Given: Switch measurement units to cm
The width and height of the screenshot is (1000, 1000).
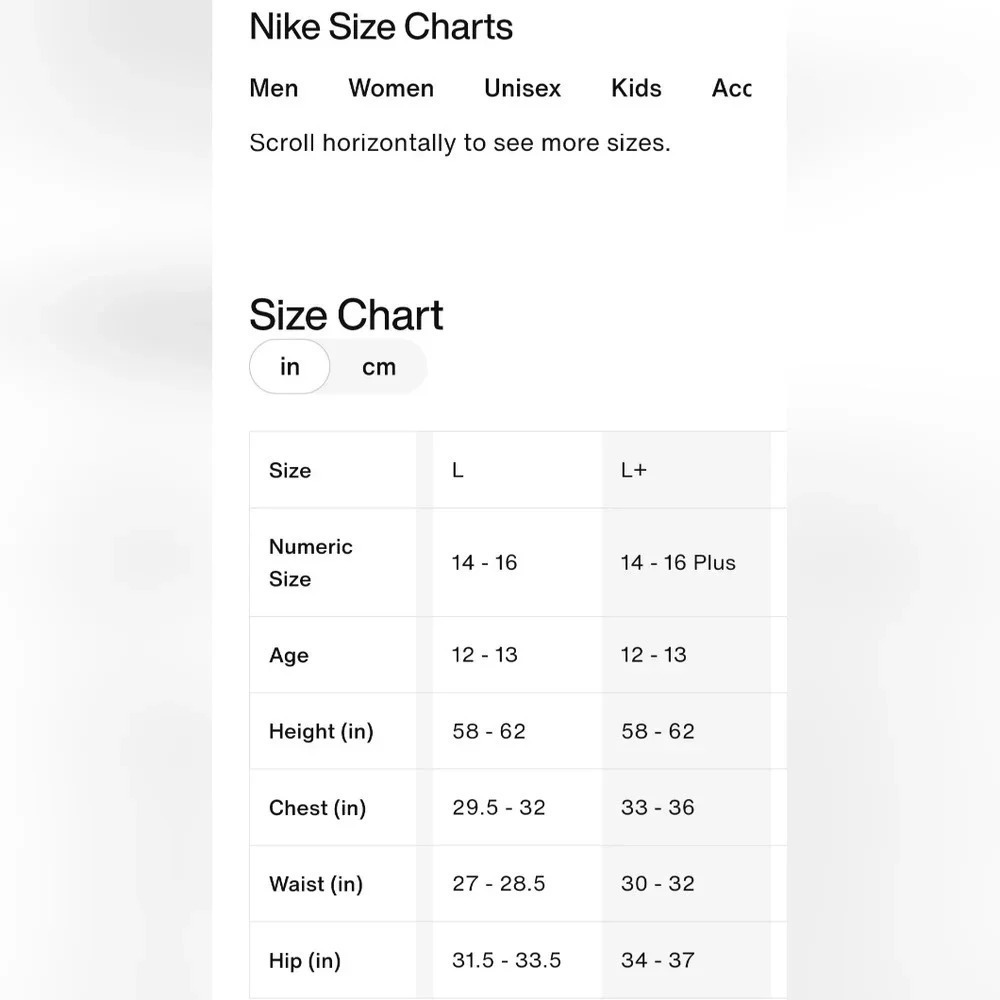Looking at the screenshot, I should point(379,367).
